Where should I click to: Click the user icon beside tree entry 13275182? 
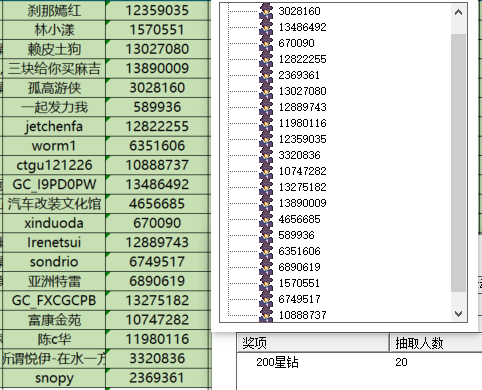(x=266, y=187)
